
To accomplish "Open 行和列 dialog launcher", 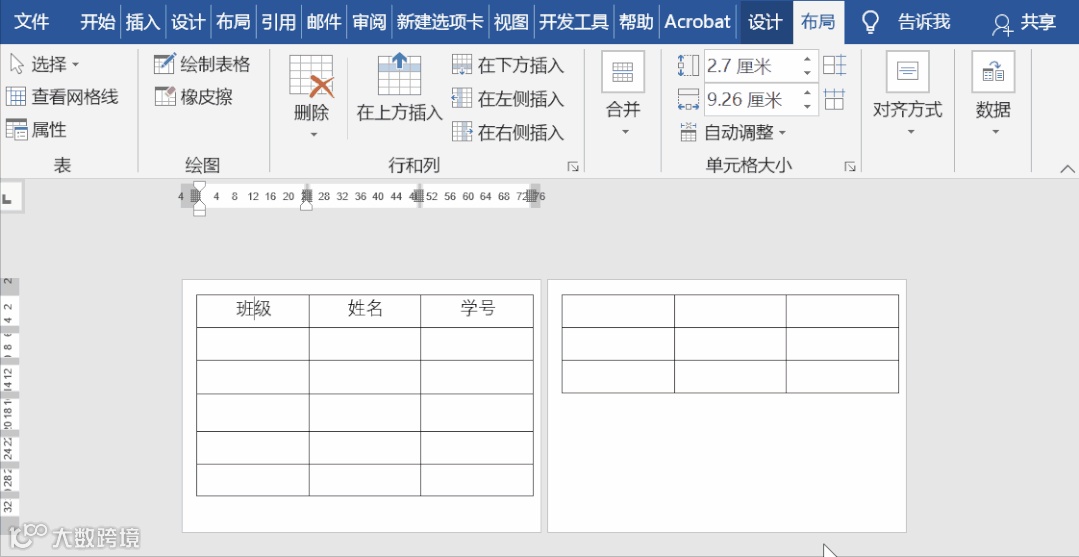I will tap(573, 166).
